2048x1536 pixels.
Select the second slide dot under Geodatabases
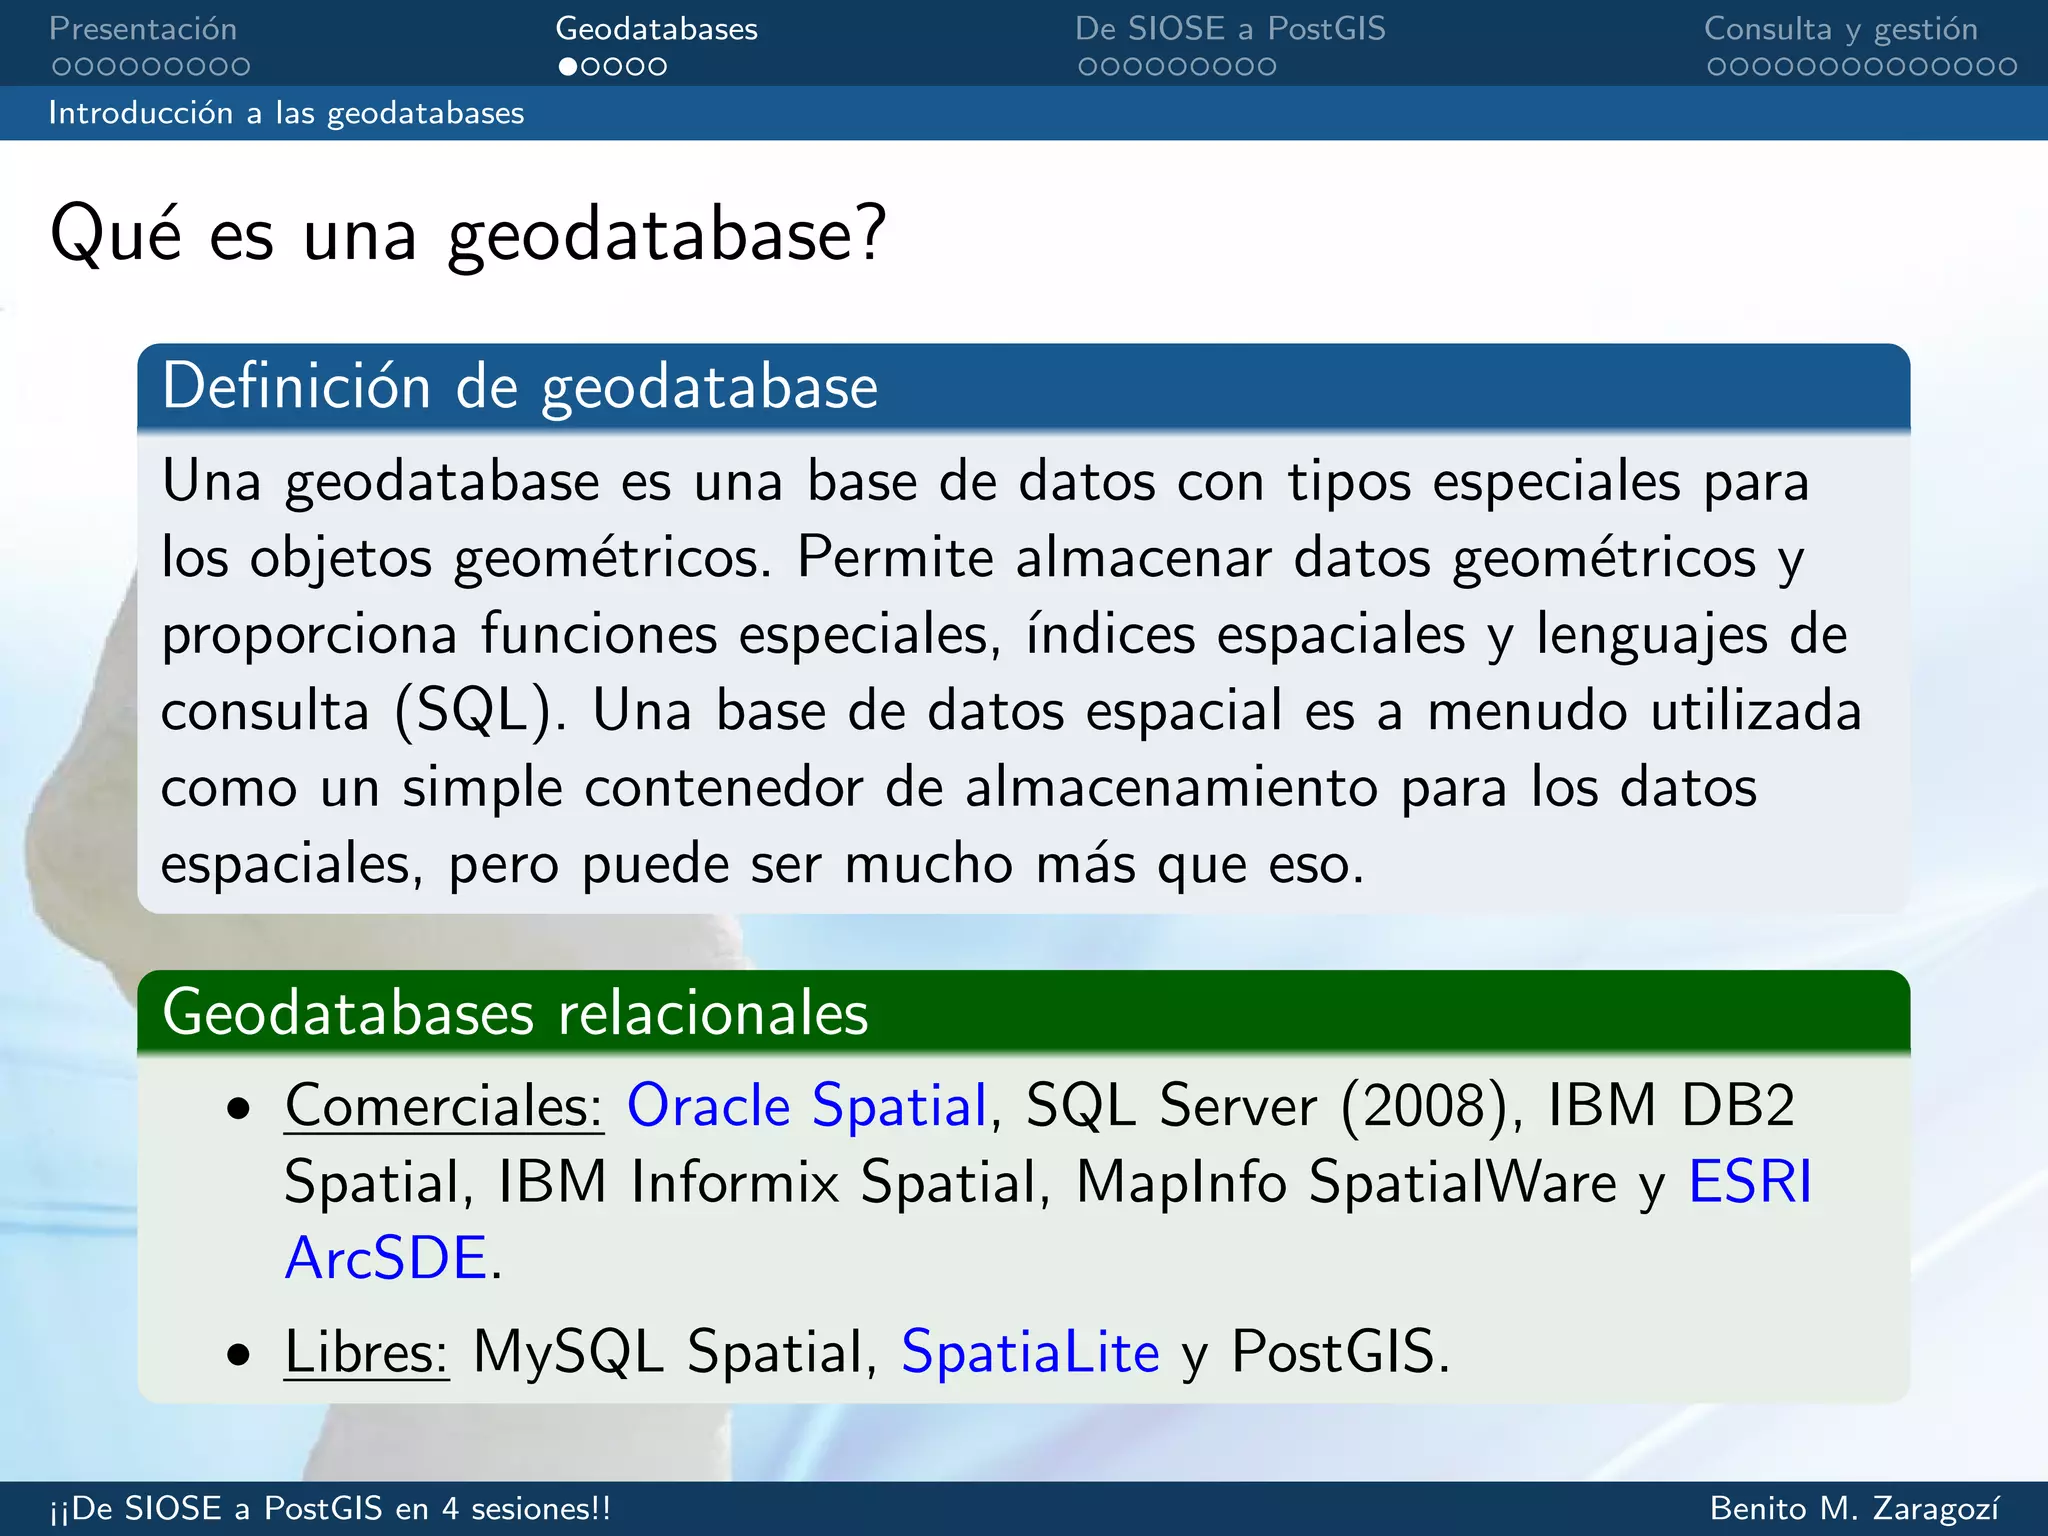click(590, 67)
